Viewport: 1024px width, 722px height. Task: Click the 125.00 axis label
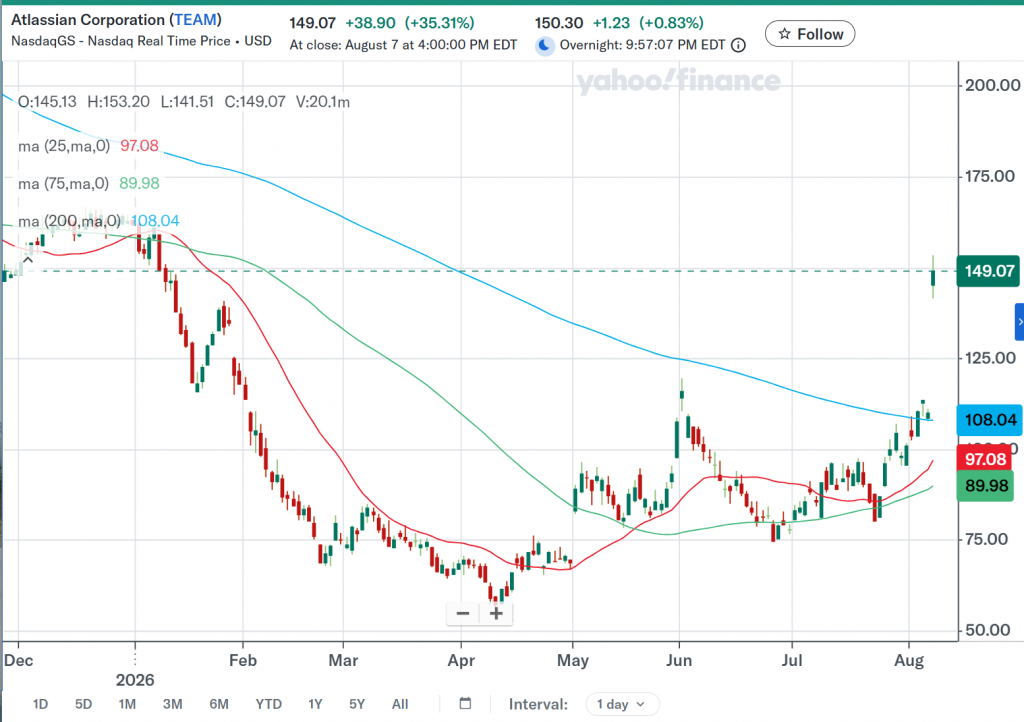coord(991,358)
